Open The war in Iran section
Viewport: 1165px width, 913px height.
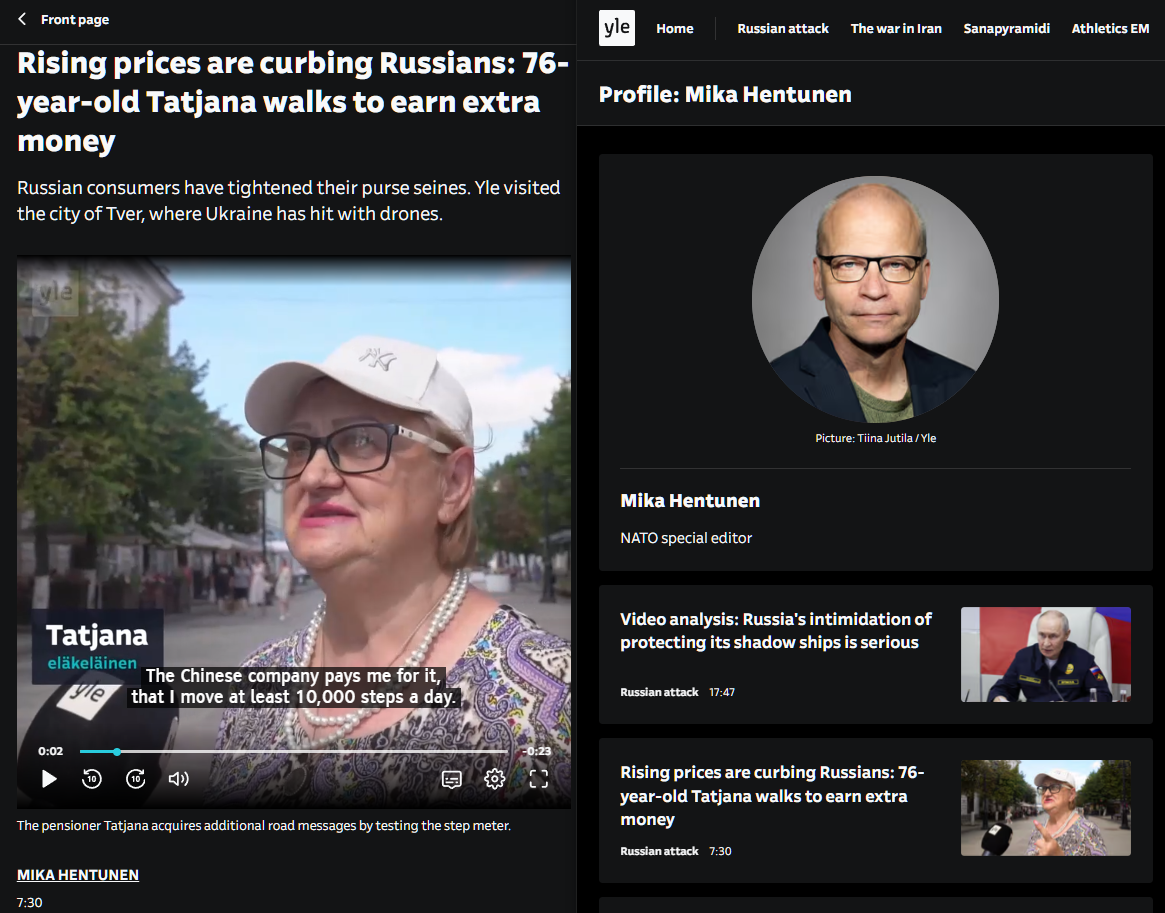(896, 28)
